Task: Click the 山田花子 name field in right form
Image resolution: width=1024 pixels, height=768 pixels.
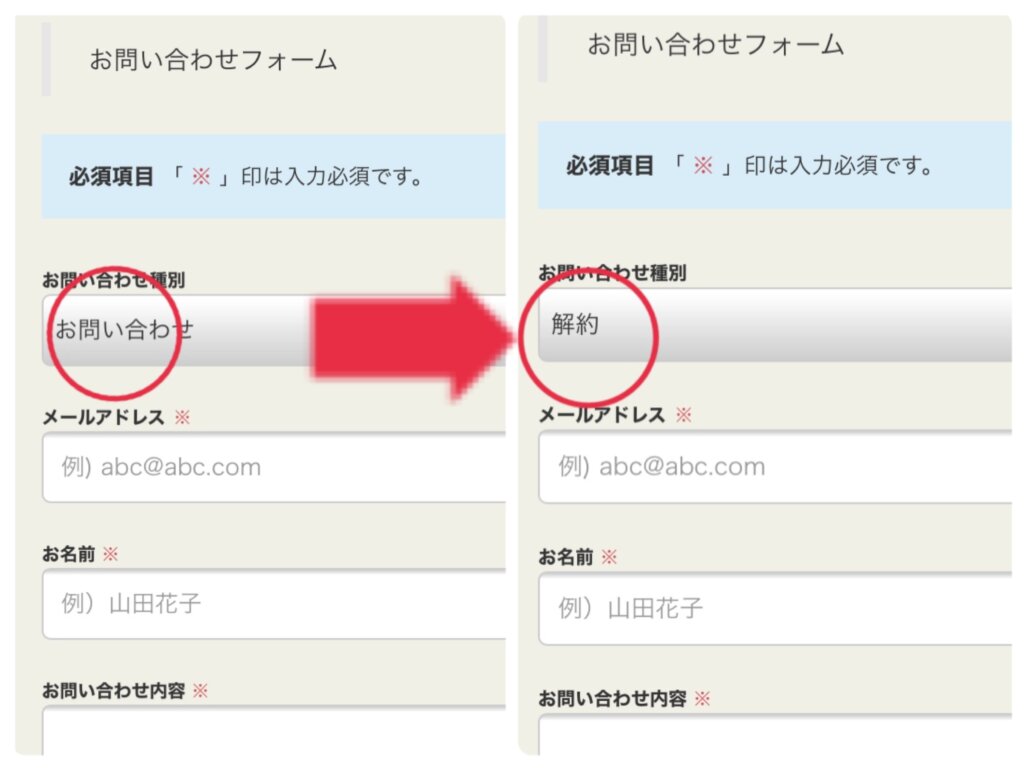Action: click(775, 609)
